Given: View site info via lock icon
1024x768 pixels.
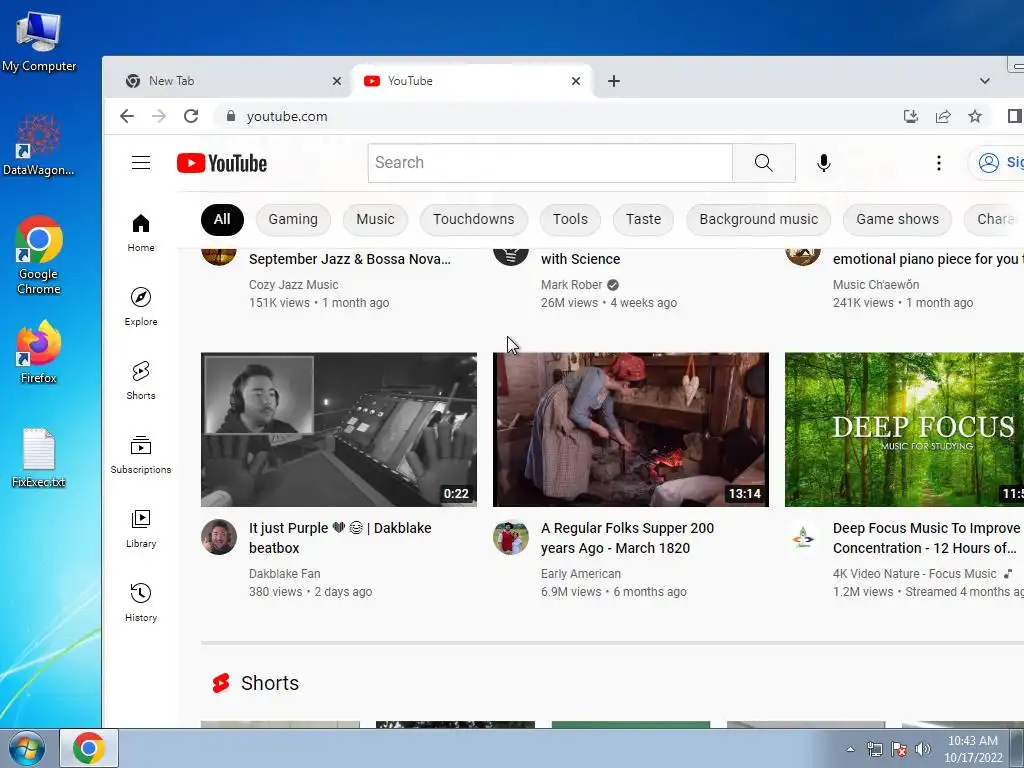Looking at the screenshot, I should 231,116.
